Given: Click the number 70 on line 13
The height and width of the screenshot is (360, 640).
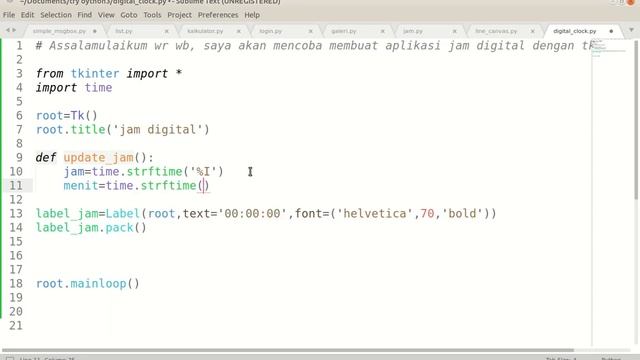Looking at the screenshot, I should (x=427, y=213).
